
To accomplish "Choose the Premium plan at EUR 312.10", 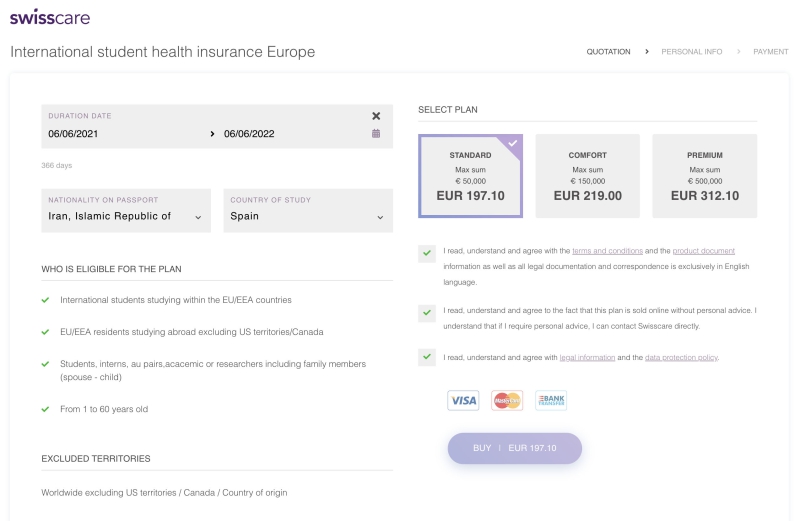I will coord(704,176).
